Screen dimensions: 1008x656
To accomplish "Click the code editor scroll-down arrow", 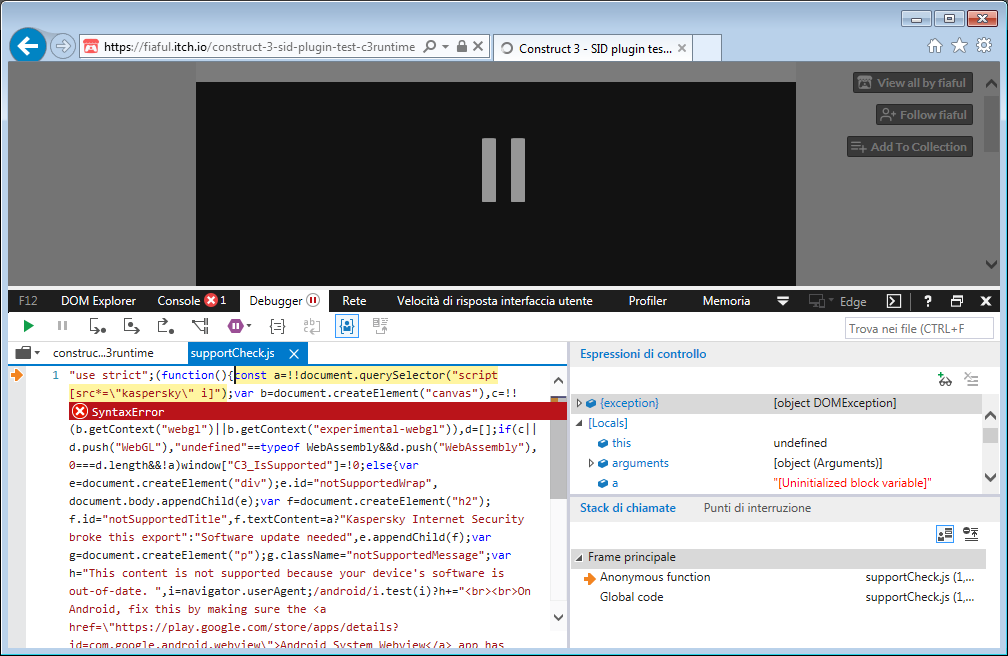I will (x=558, y=617).
